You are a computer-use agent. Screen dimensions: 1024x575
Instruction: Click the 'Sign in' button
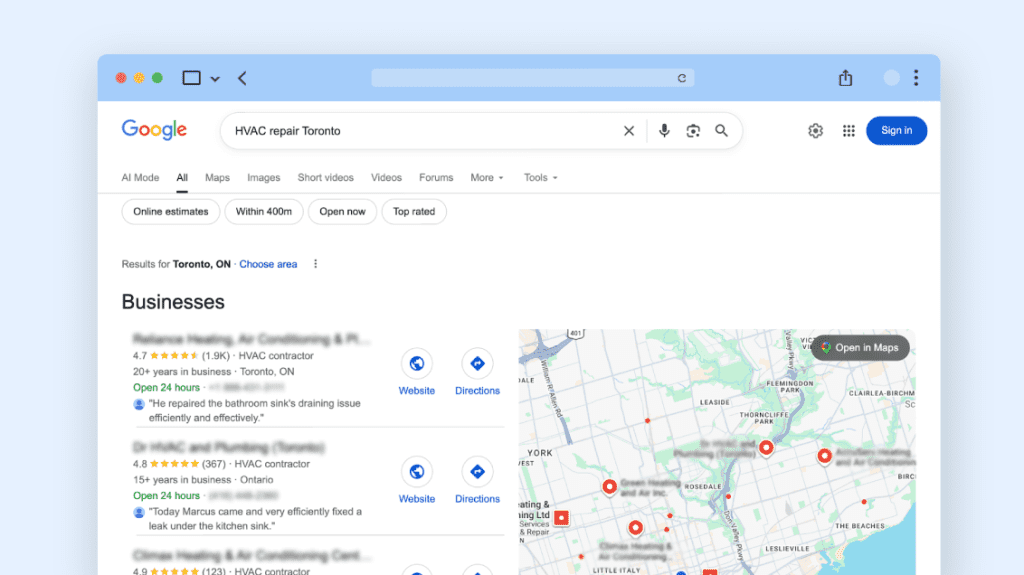896,131
